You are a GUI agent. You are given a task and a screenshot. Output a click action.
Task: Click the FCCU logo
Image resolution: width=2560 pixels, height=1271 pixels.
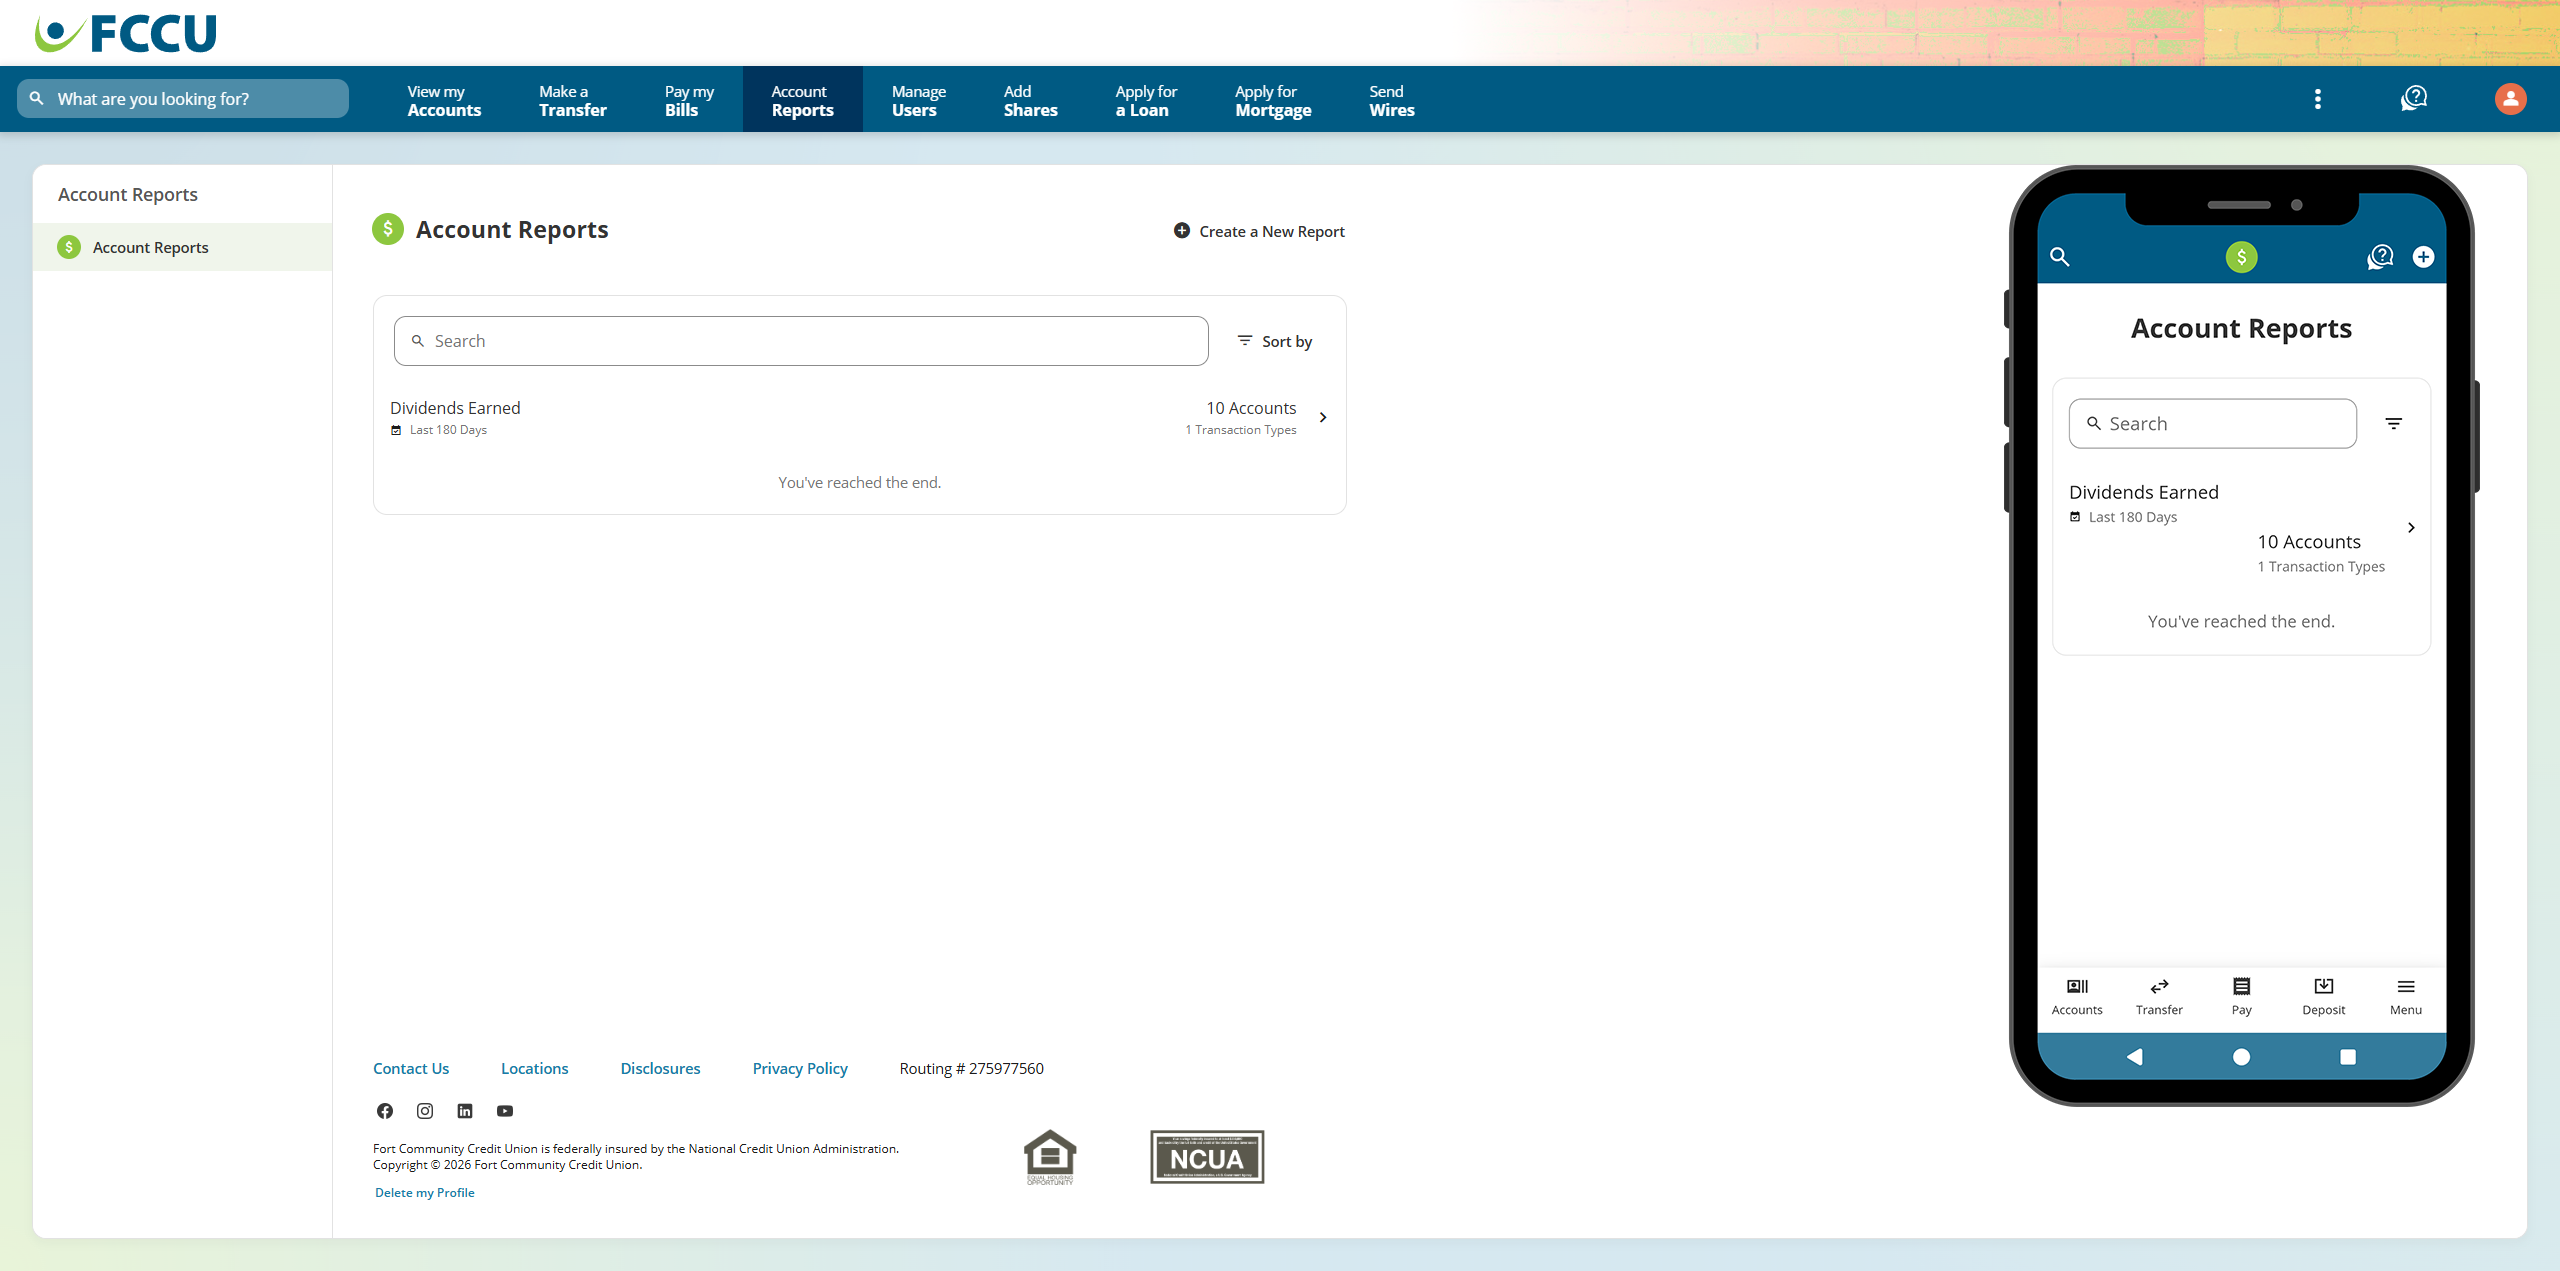click(x=126, y=33)
